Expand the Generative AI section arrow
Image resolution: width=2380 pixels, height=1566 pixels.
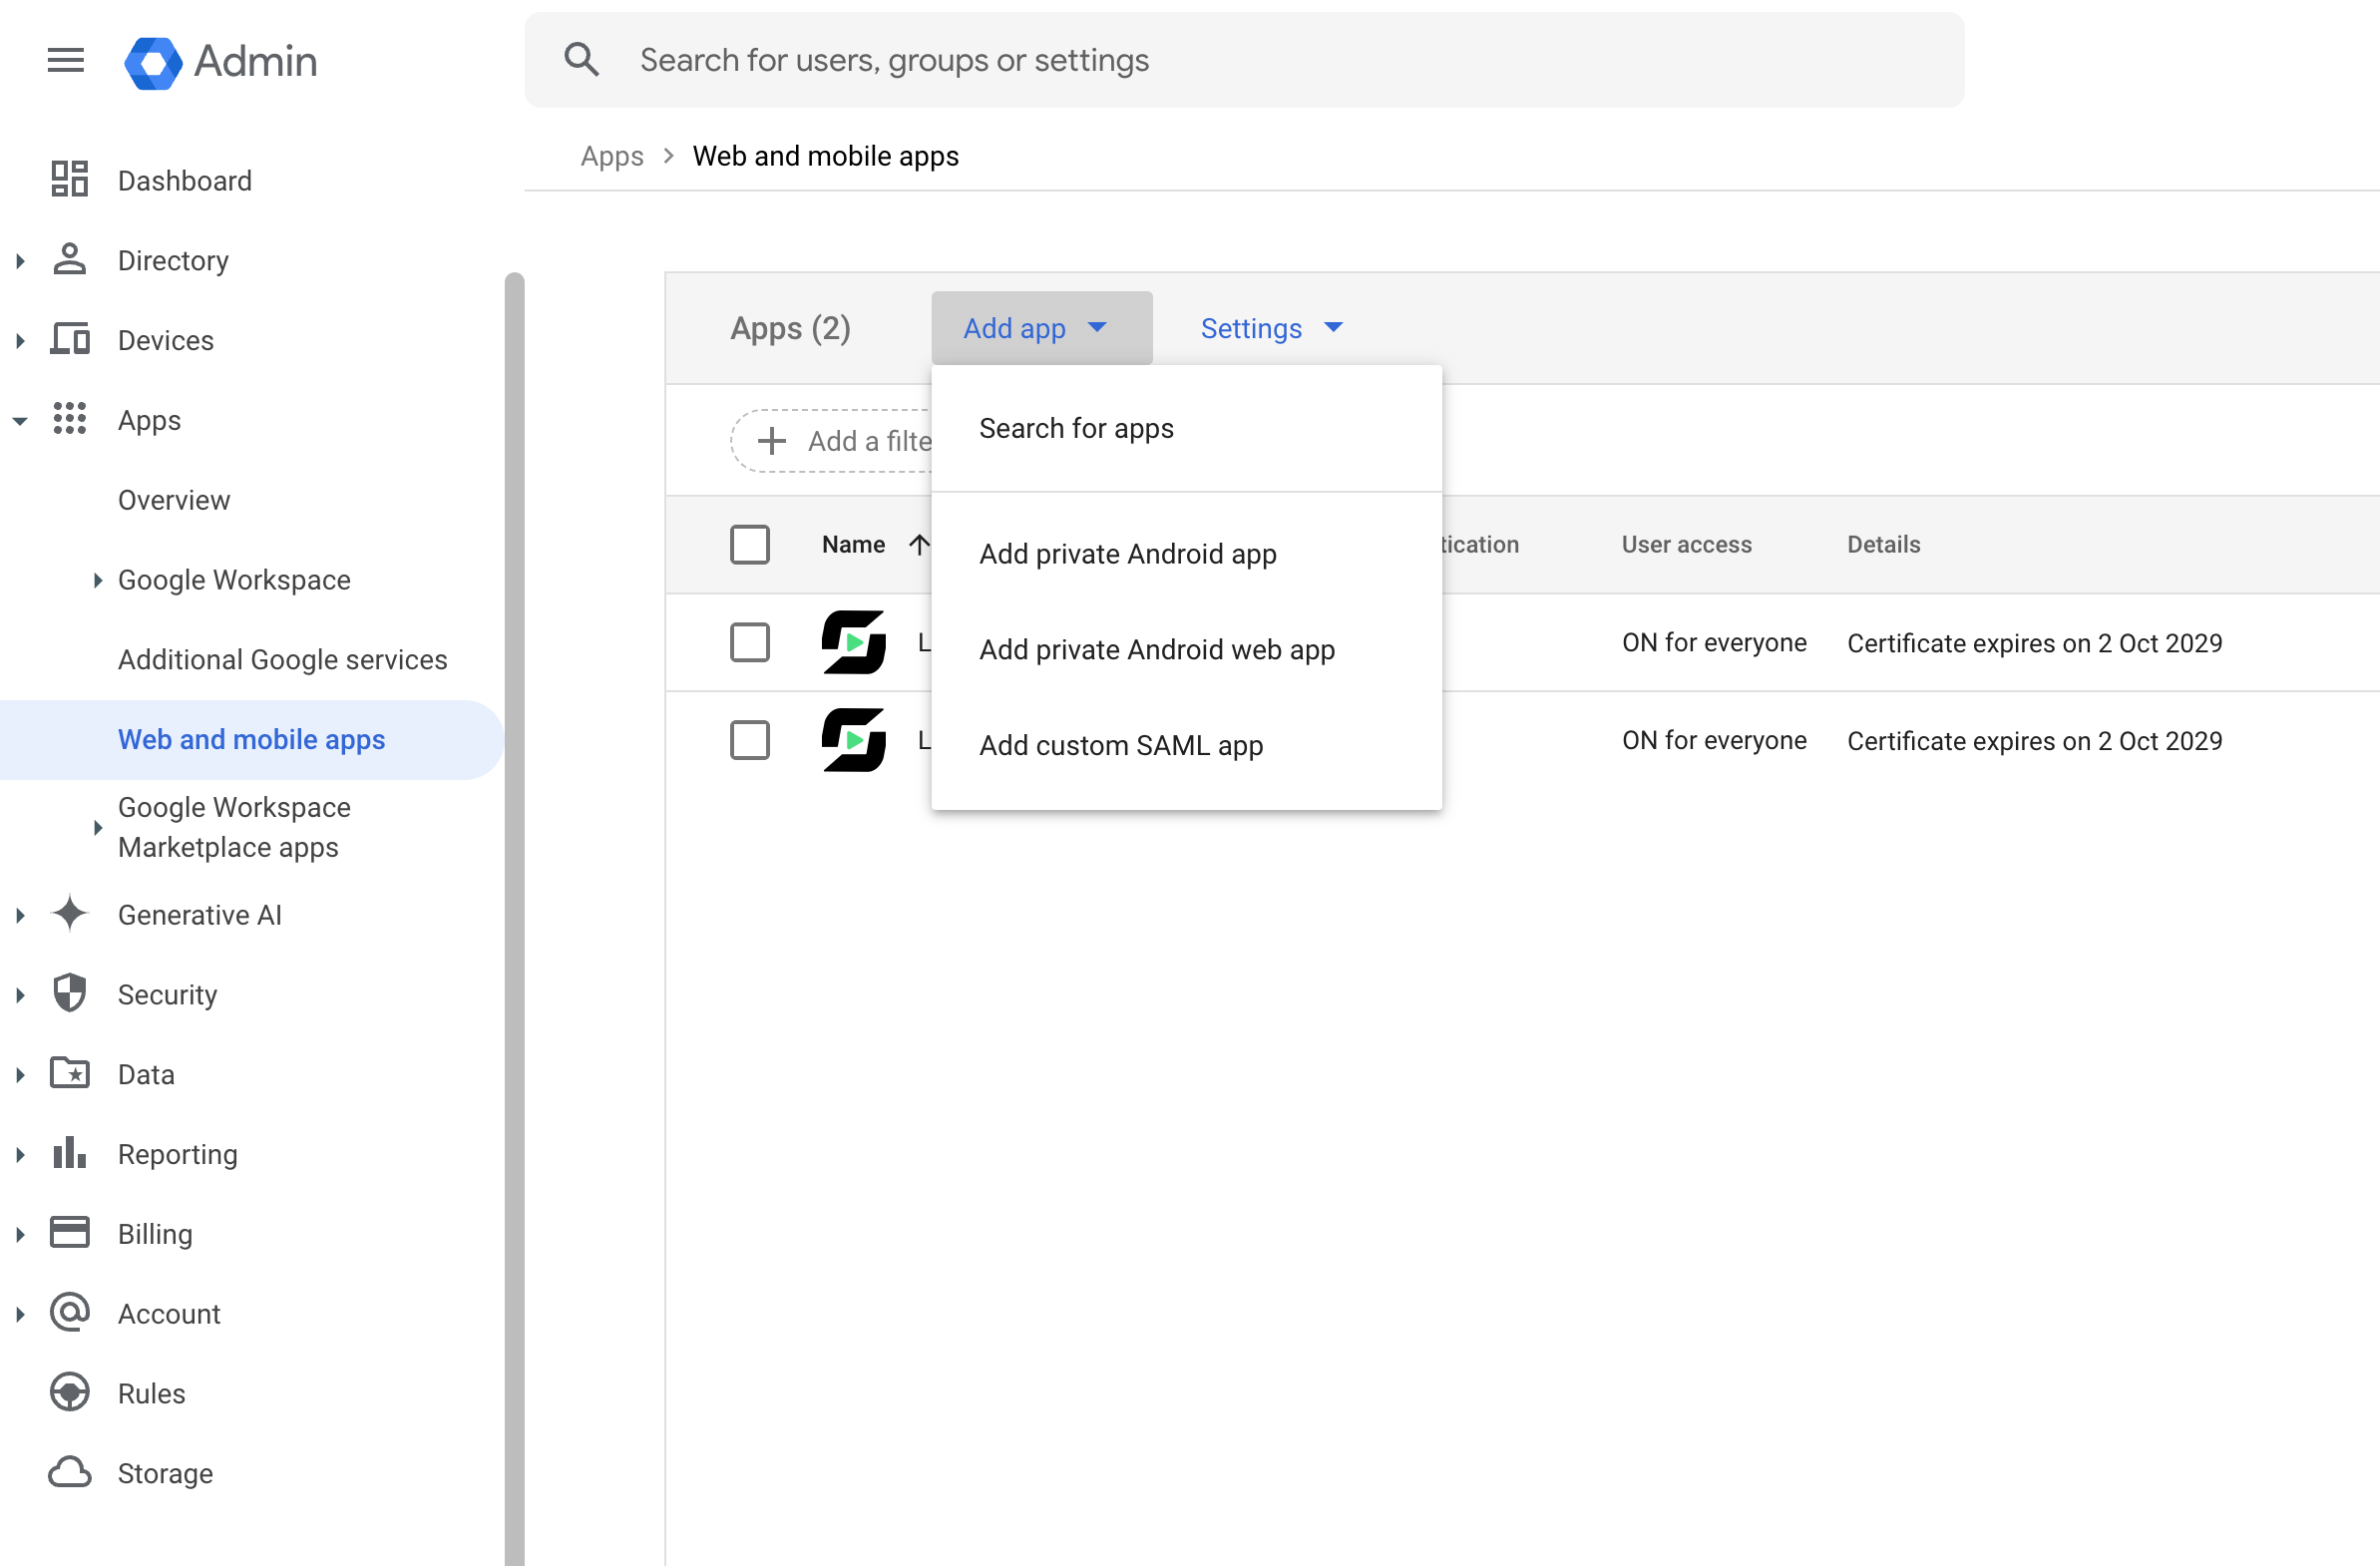[x=20, y=915]
